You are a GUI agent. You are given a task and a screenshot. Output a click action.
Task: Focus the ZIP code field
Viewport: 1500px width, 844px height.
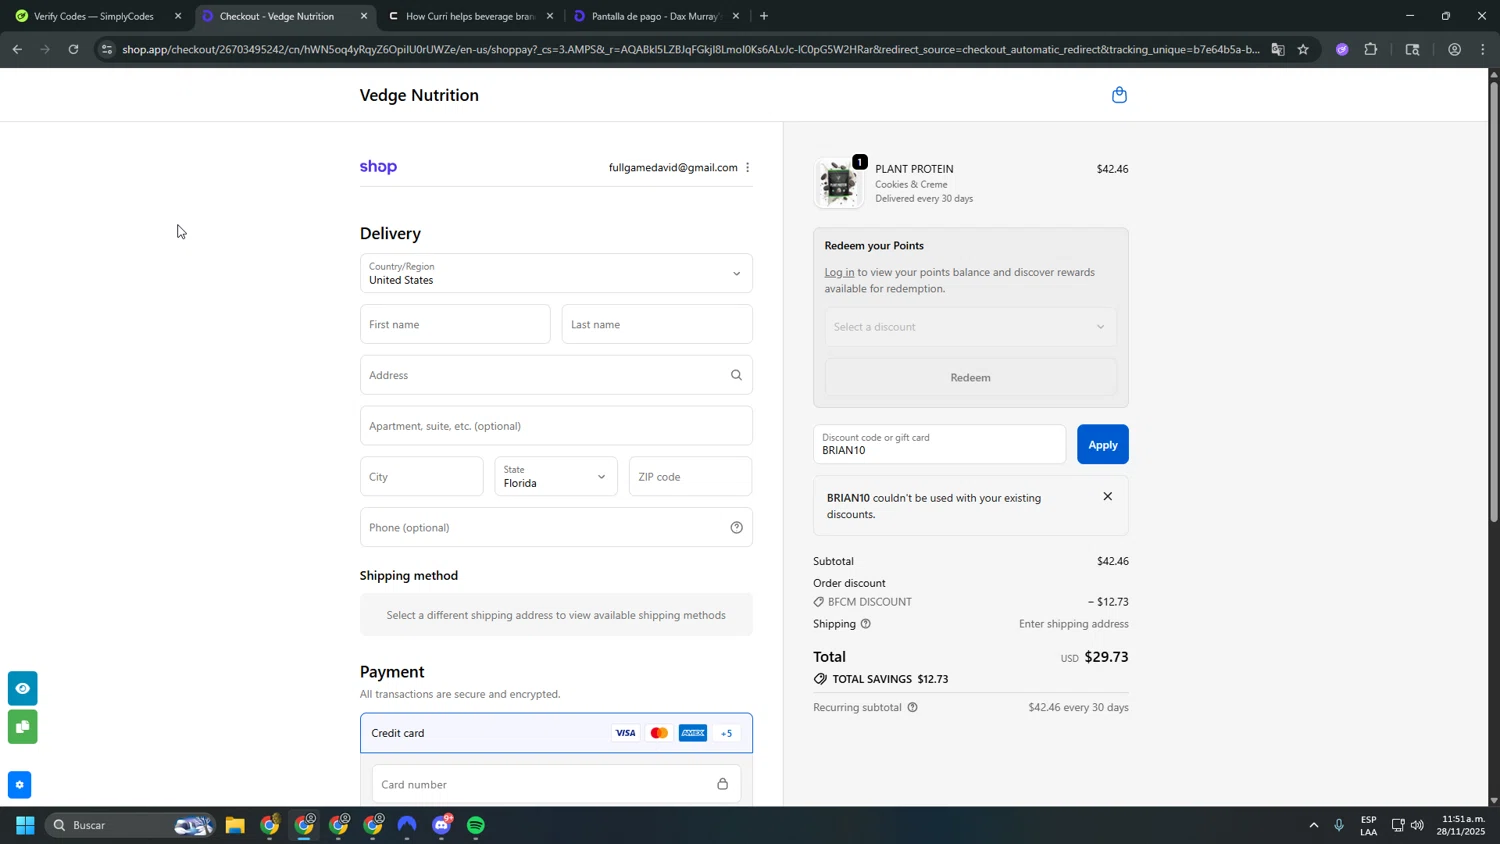pos(690,477)
